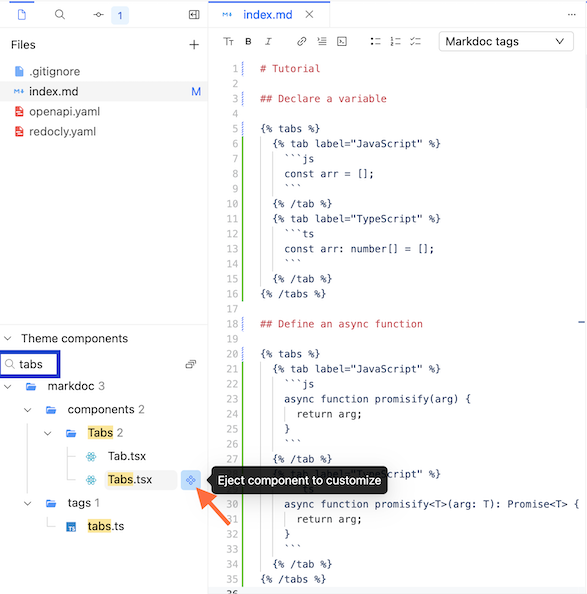The image size is (587, 594).
Task: Click '## Declare a variable' heading line
Action: click(x=323, y=98)
